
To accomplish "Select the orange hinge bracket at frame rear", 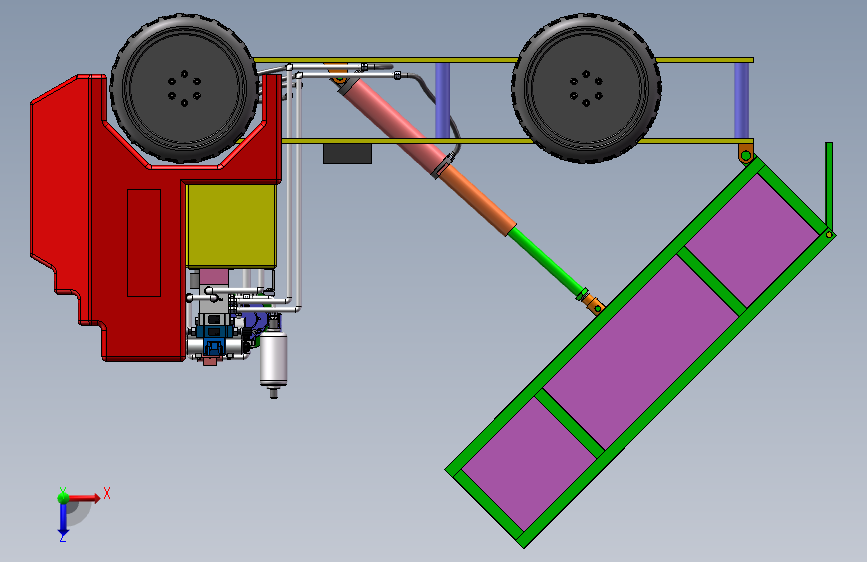I will (745, 153).
